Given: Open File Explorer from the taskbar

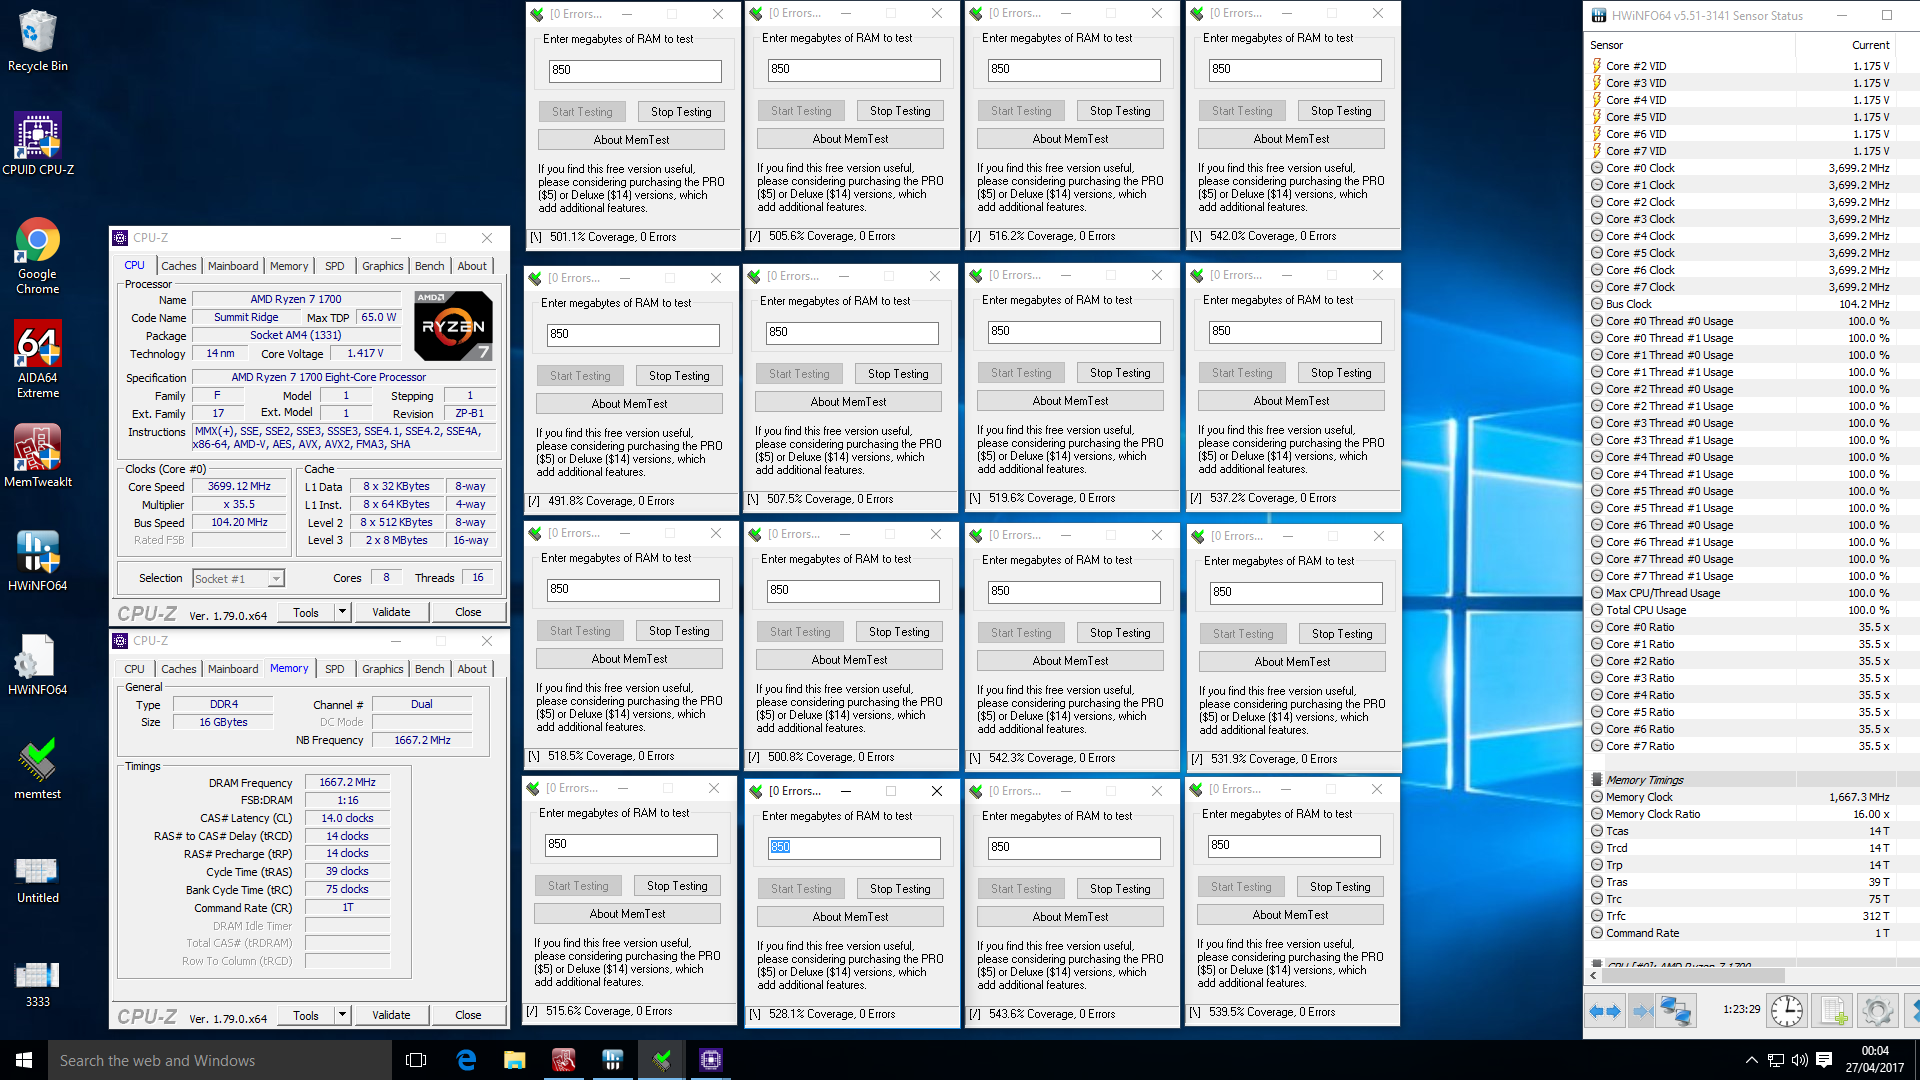Looking at the screenshot, I should (x=515, y=1060).
